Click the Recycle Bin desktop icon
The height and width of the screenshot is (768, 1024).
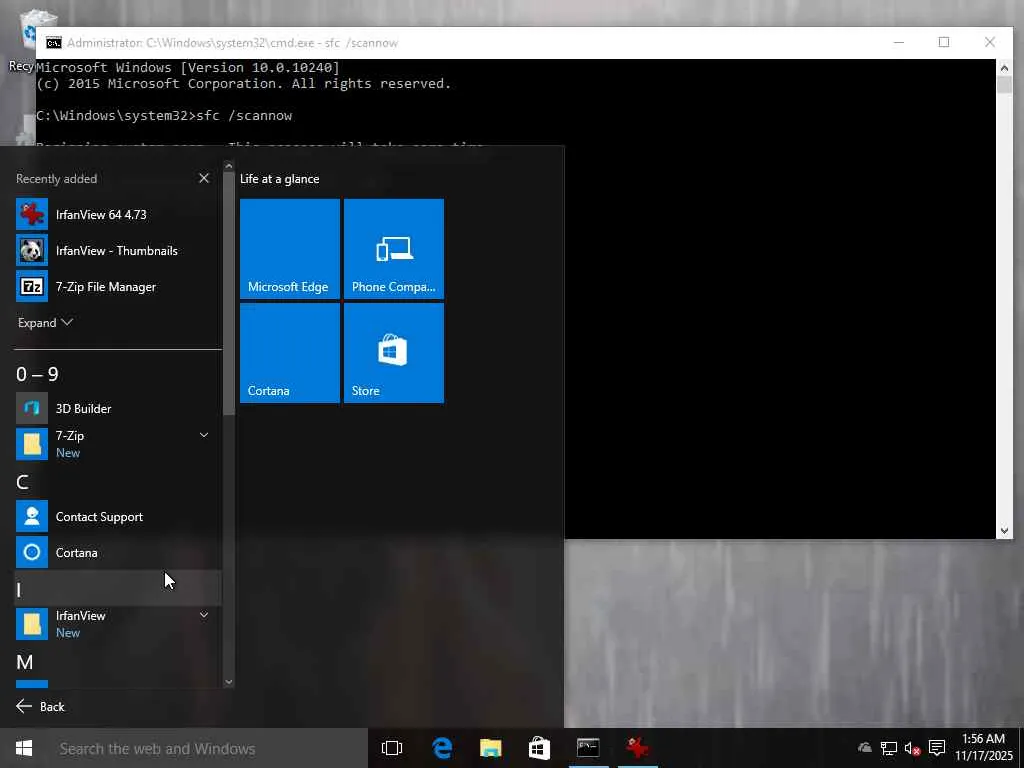click(26, 40)
